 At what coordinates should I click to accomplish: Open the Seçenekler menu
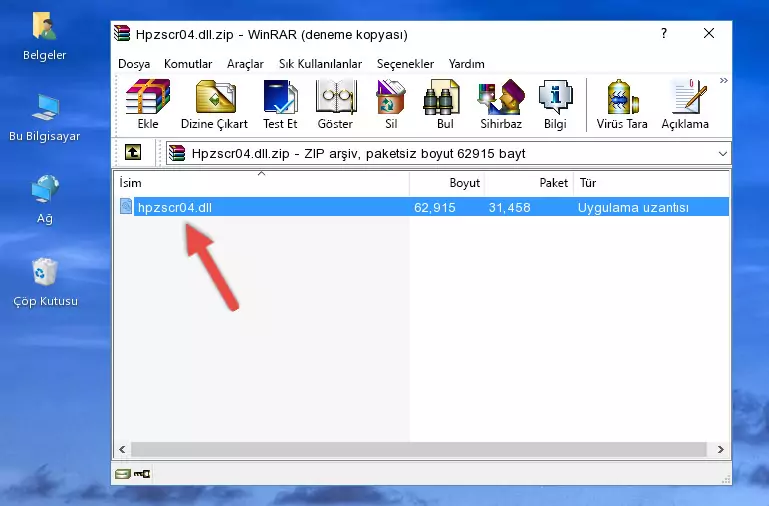click(405, 64)
